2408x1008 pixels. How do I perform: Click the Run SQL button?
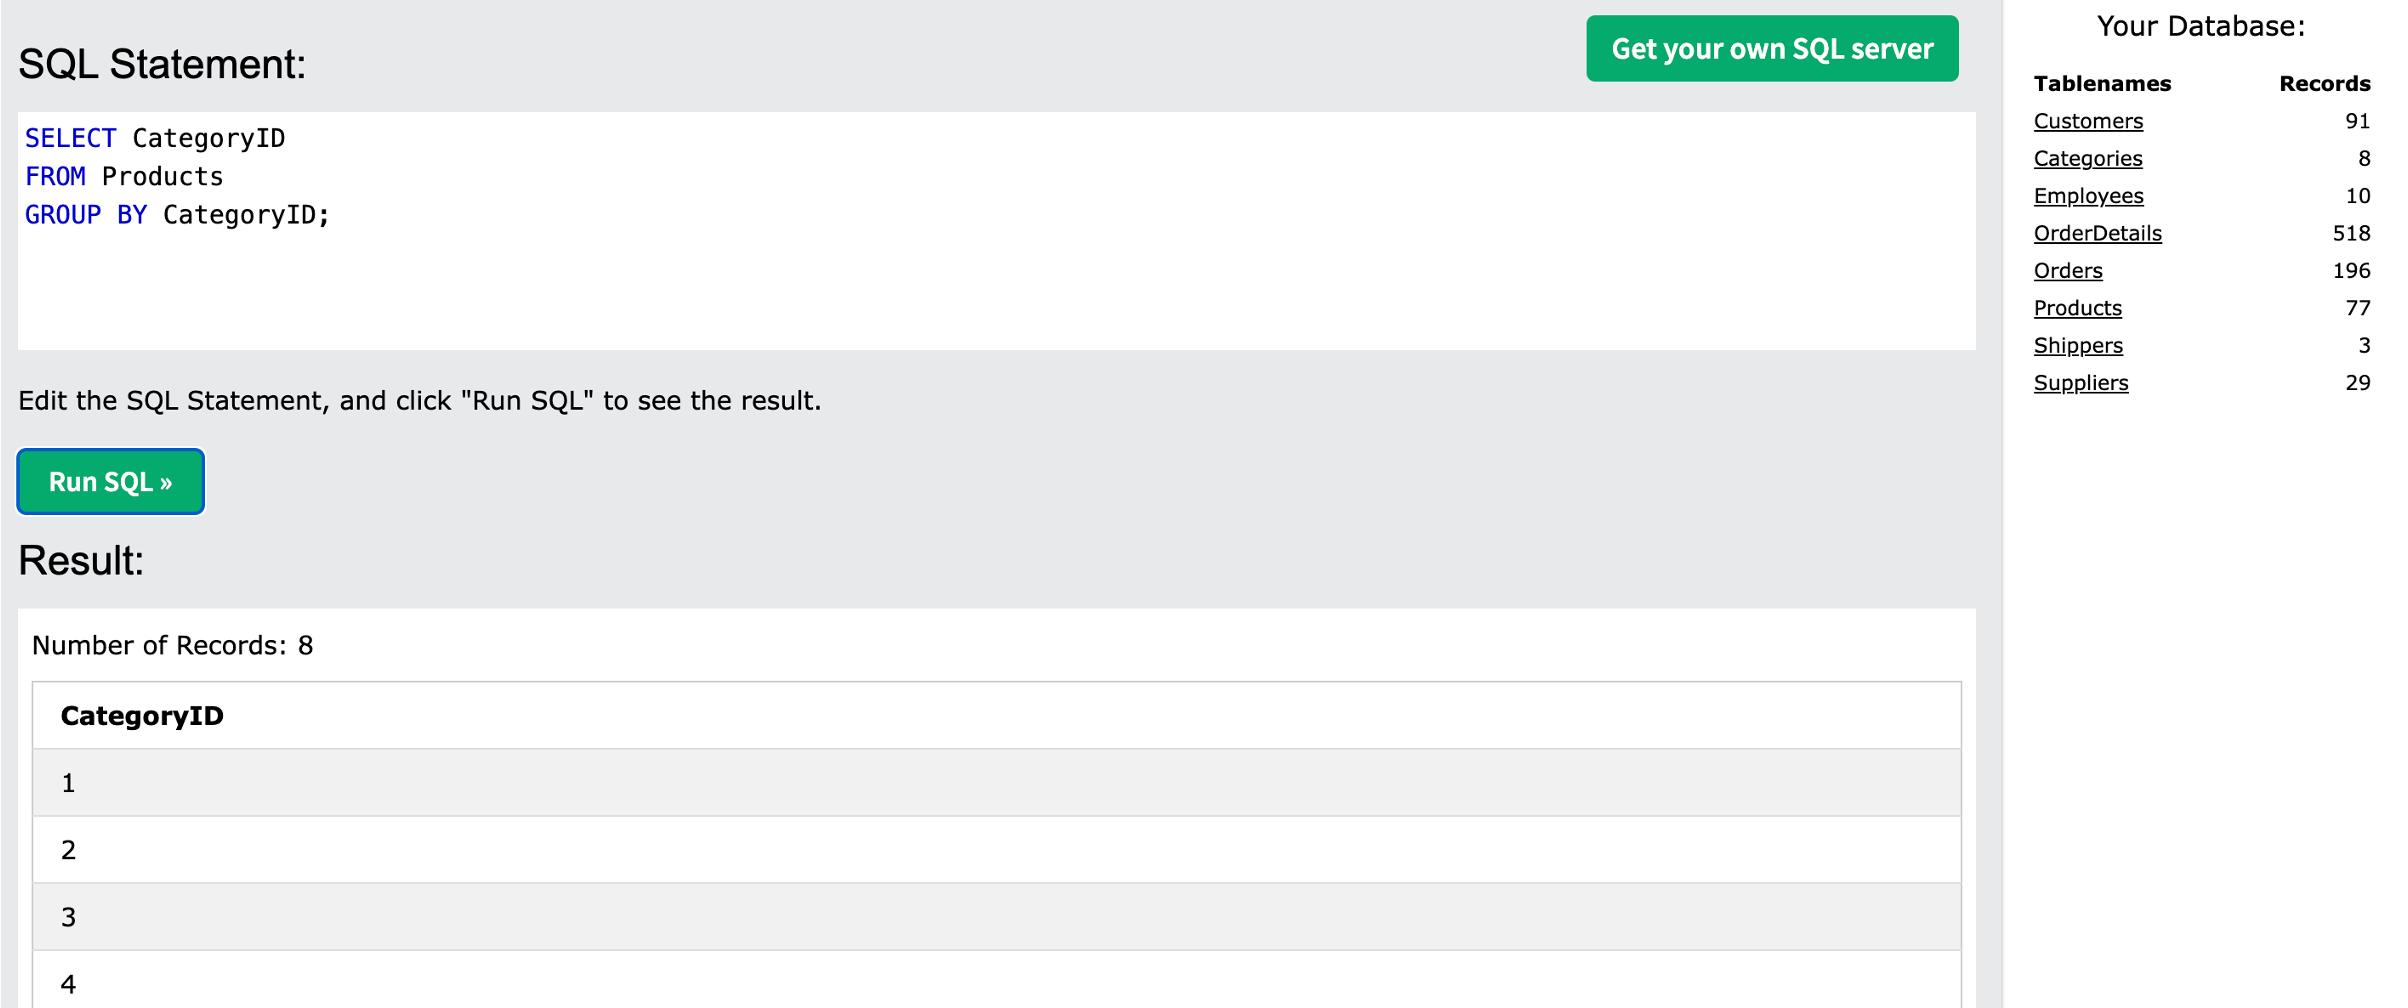click(x=110, y=482)
